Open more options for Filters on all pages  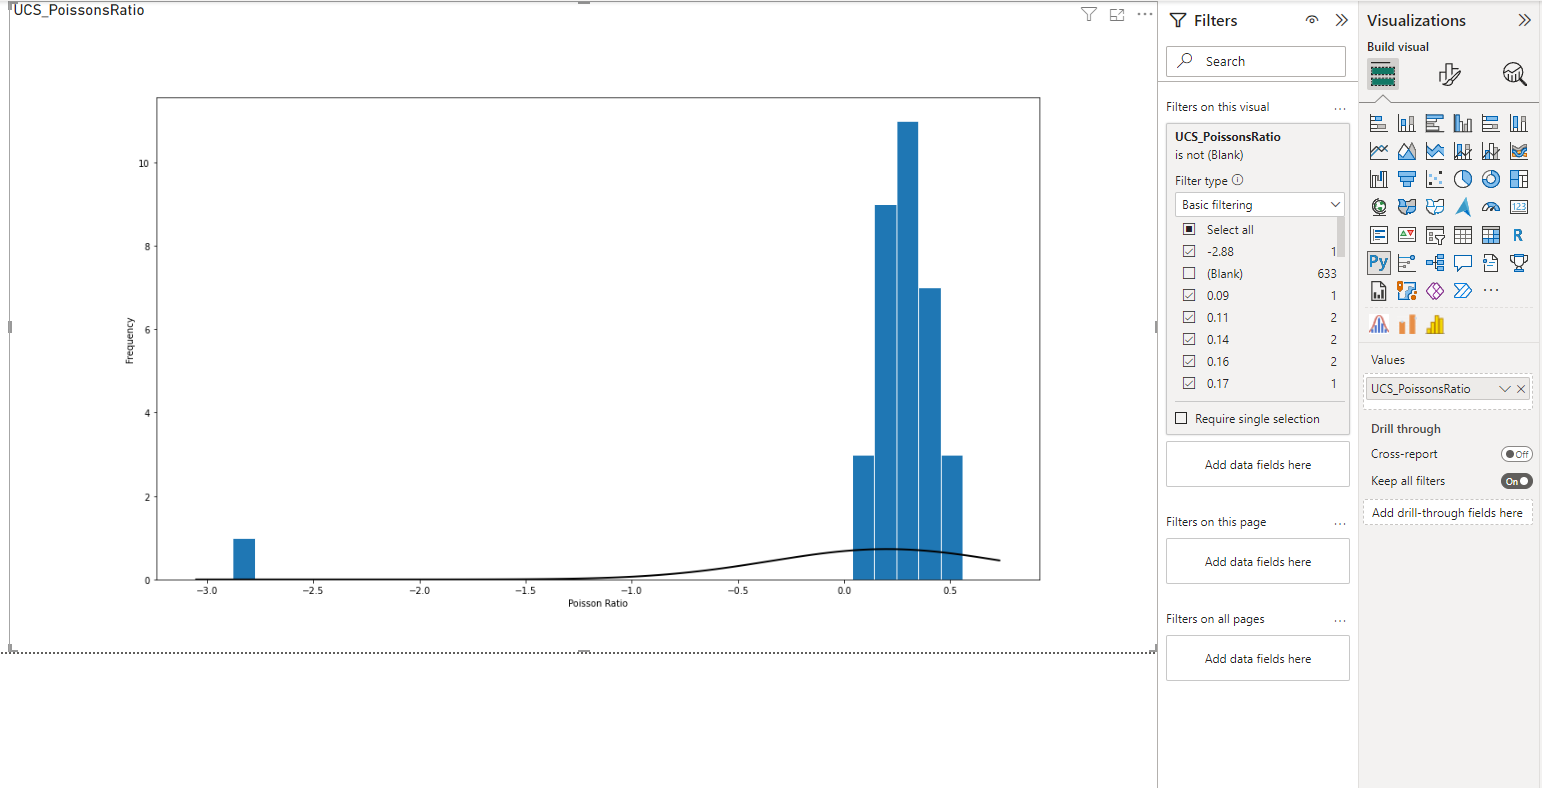point(1340,620)
